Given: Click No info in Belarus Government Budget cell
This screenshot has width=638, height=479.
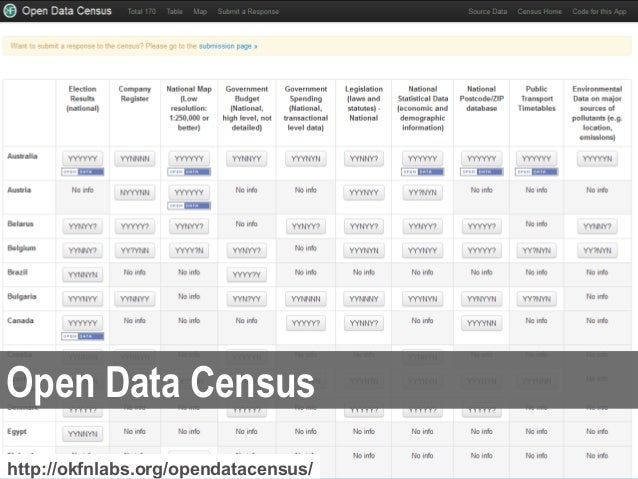Looking at the screenshot, I should tap(247, 224).
